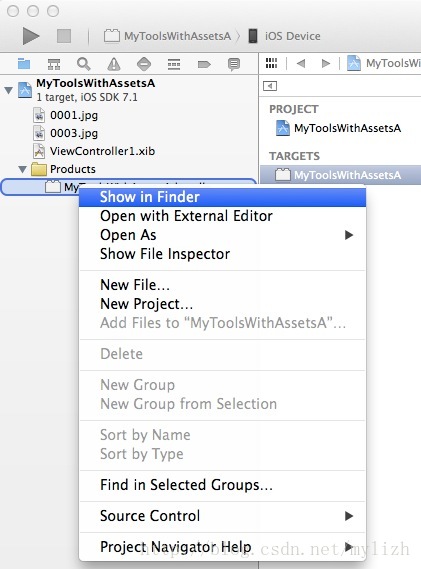This screenshot has height=569, width=421.
Task: Open the Debug navigator icon
Action: (174, 64)
